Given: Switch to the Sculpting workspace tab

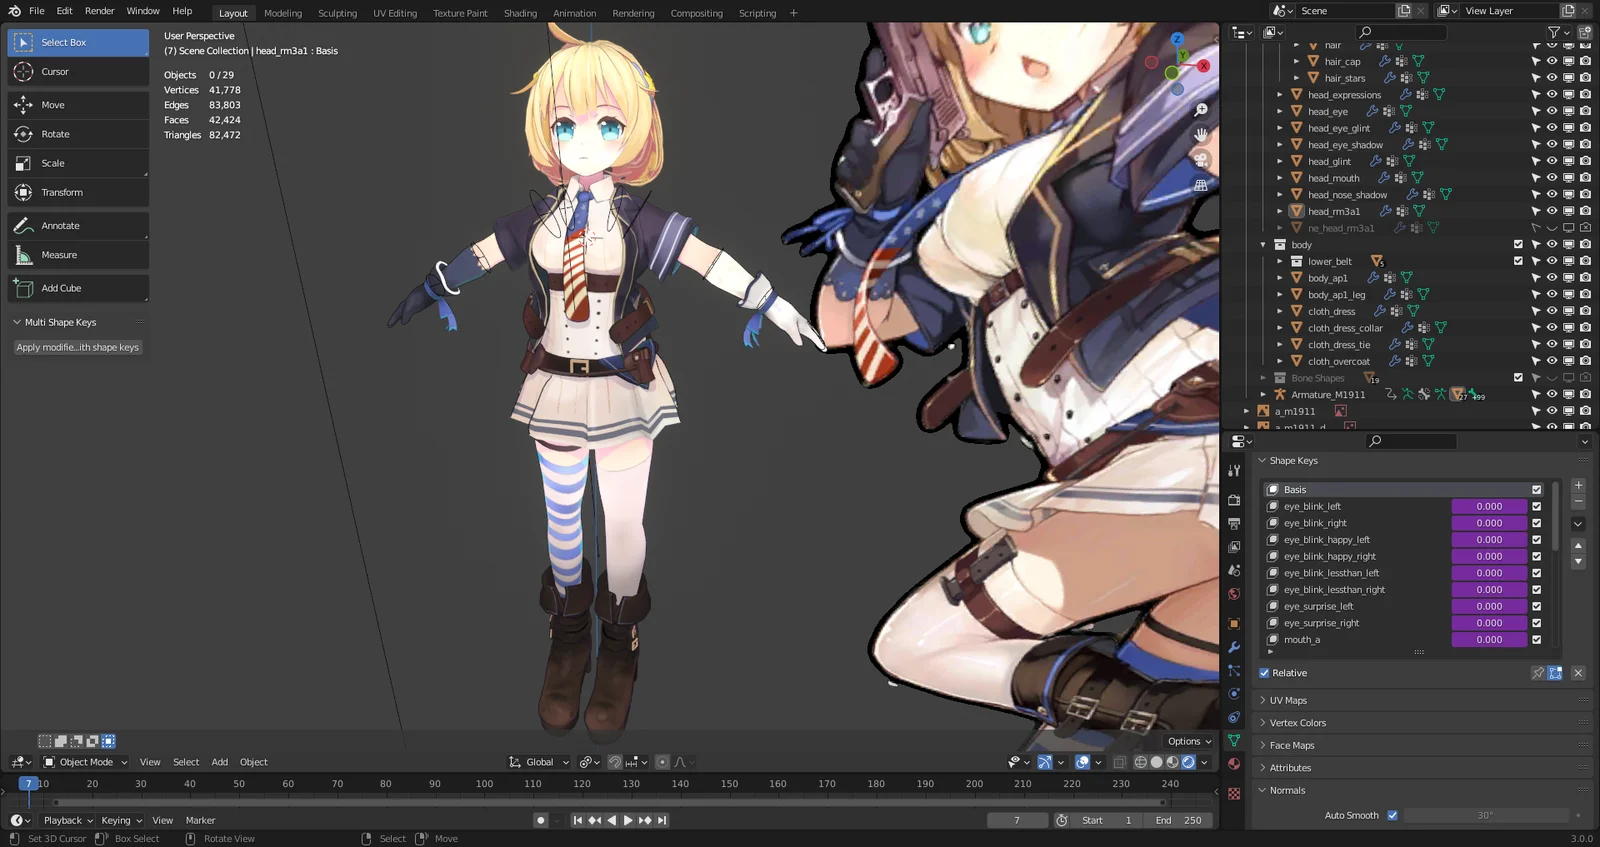Looking at the screenshot, I should click(x=337, y=13).
